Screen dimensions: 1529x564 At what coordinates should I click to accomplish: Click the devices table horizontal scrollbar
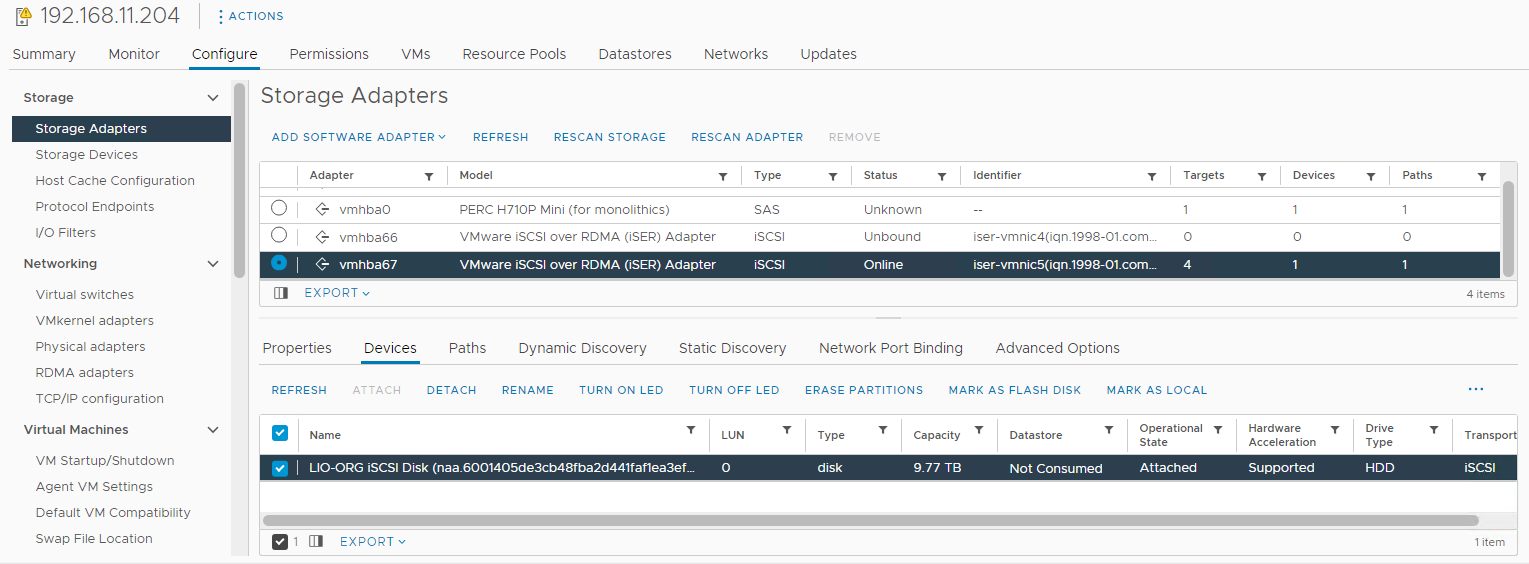click(x=870, y=520)
